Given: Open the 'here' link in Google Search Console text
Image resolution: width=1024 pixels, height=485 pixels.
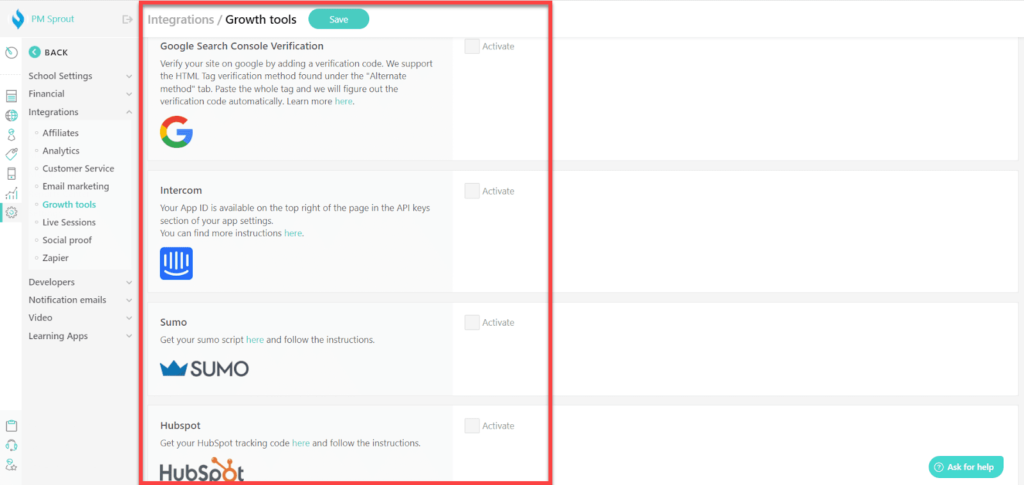Looking at the screenshot, I should click(344, 102).
